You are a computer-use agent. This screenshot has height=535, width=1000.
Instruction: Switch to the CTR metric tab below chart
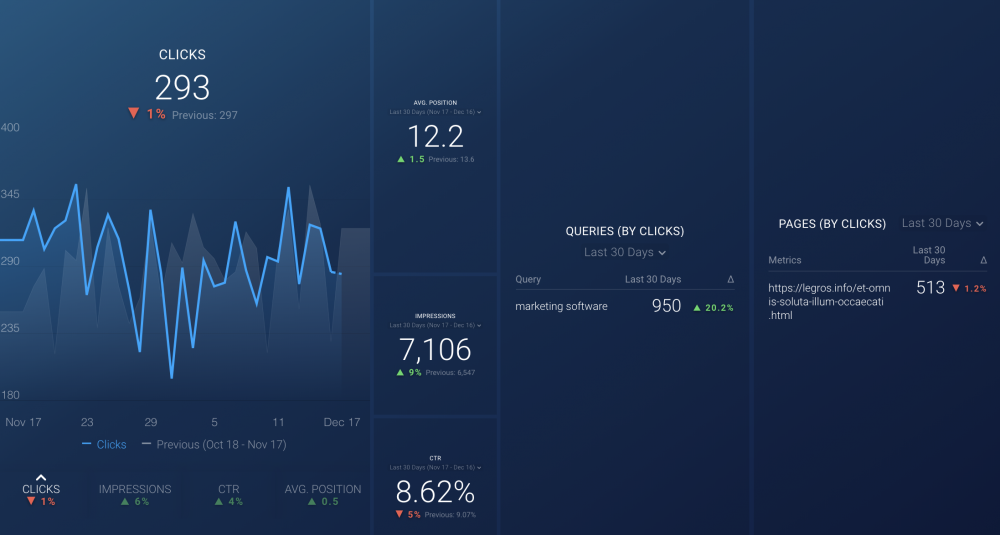(x=228, y=490)
